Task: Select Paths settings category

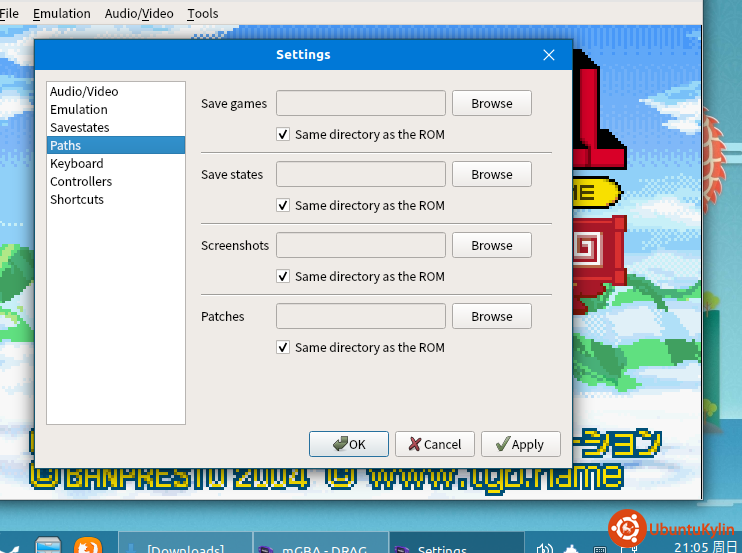Action: tap(116, 145)
